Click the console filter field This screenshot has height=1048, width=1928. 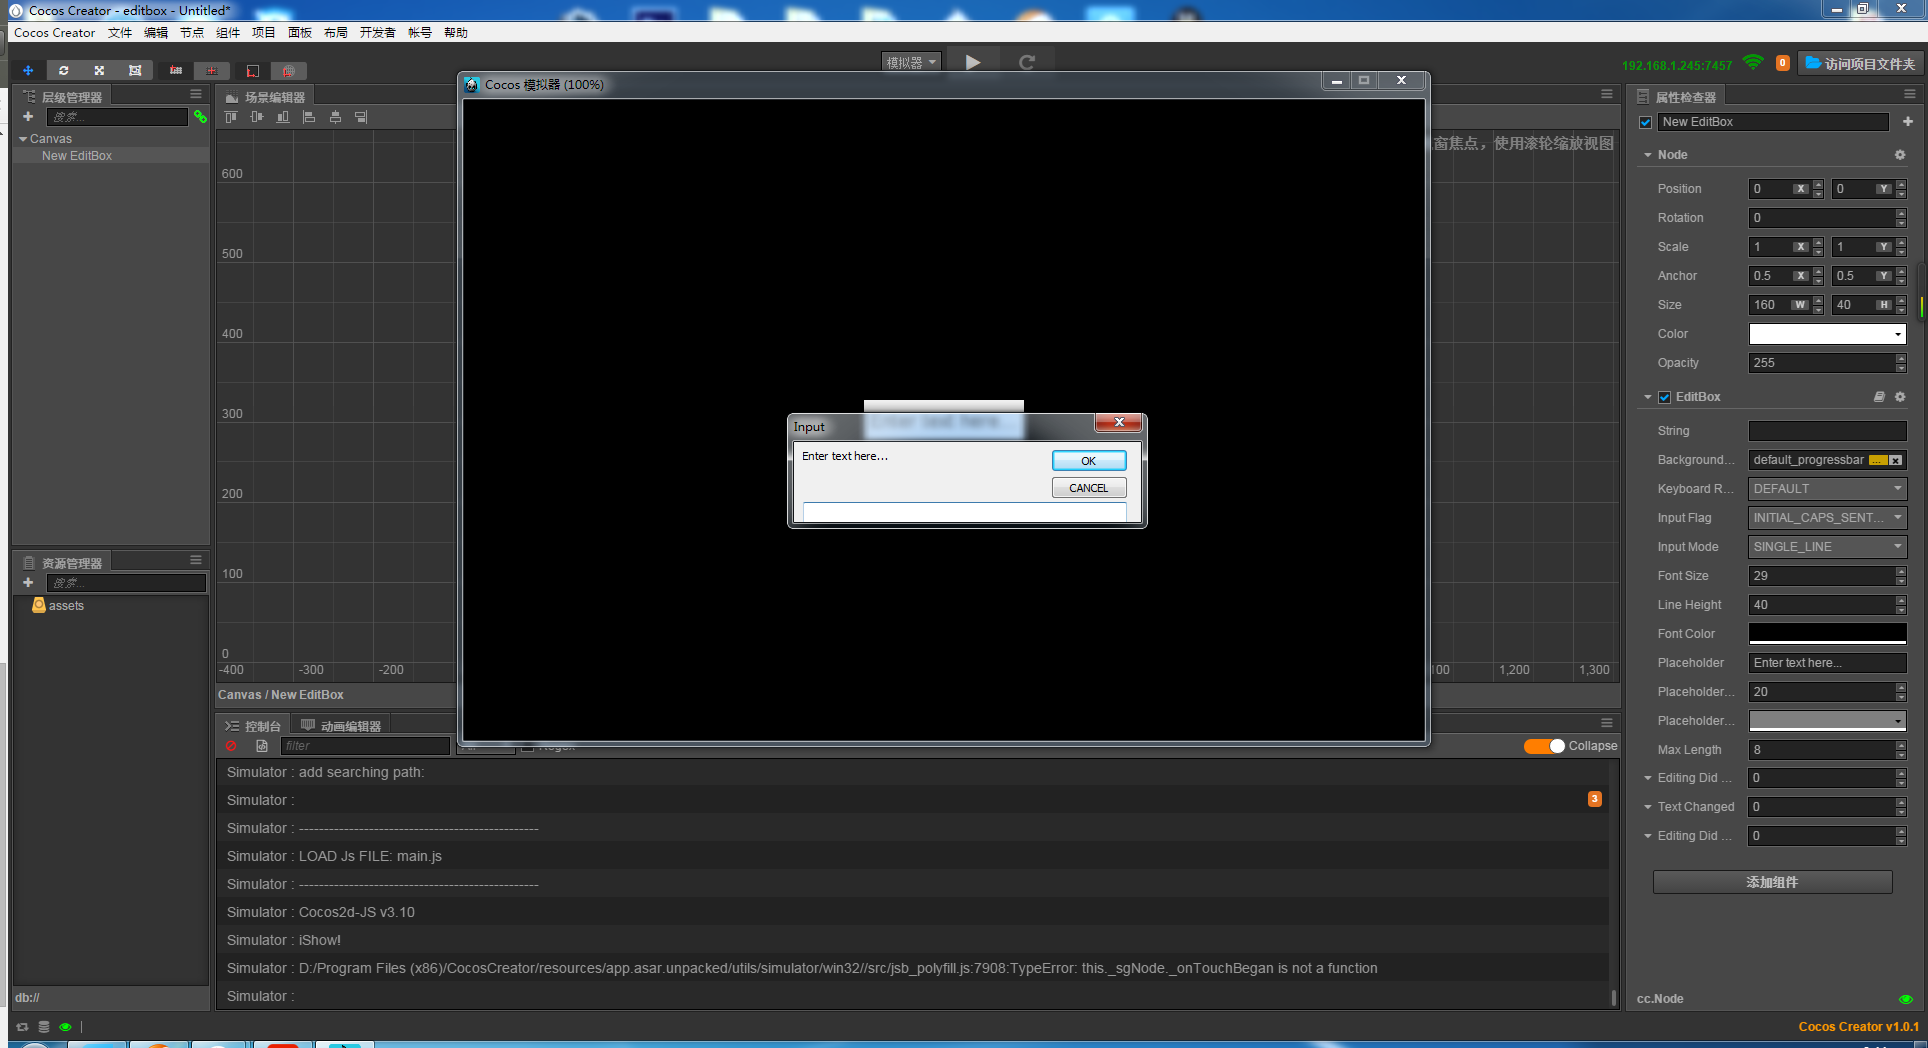click(x=365, y=746)
